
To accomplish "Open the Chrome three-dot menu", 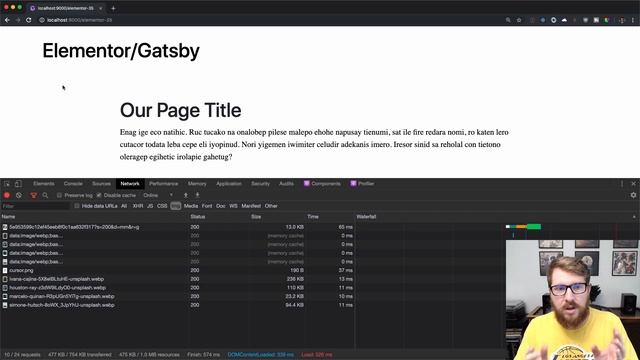I will [633, 20].
